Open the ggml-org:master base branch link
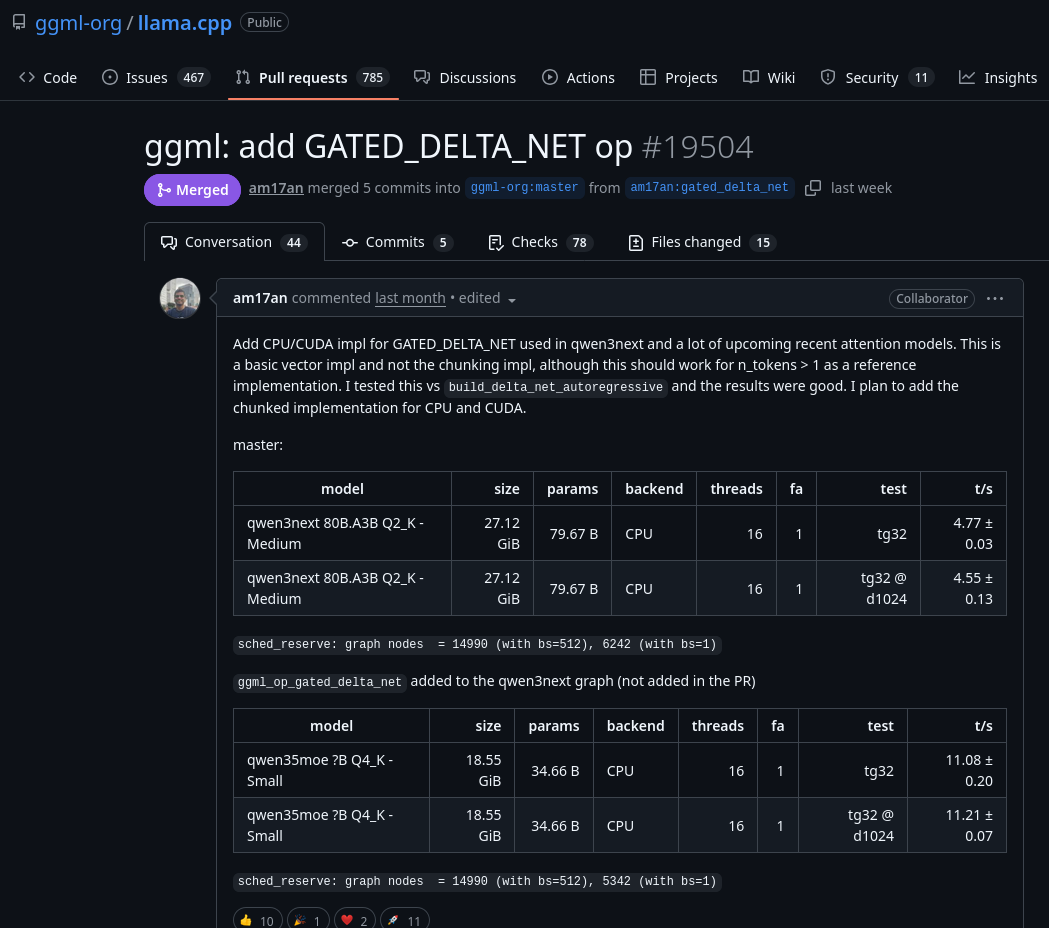1049x928 pixels. 524,188
